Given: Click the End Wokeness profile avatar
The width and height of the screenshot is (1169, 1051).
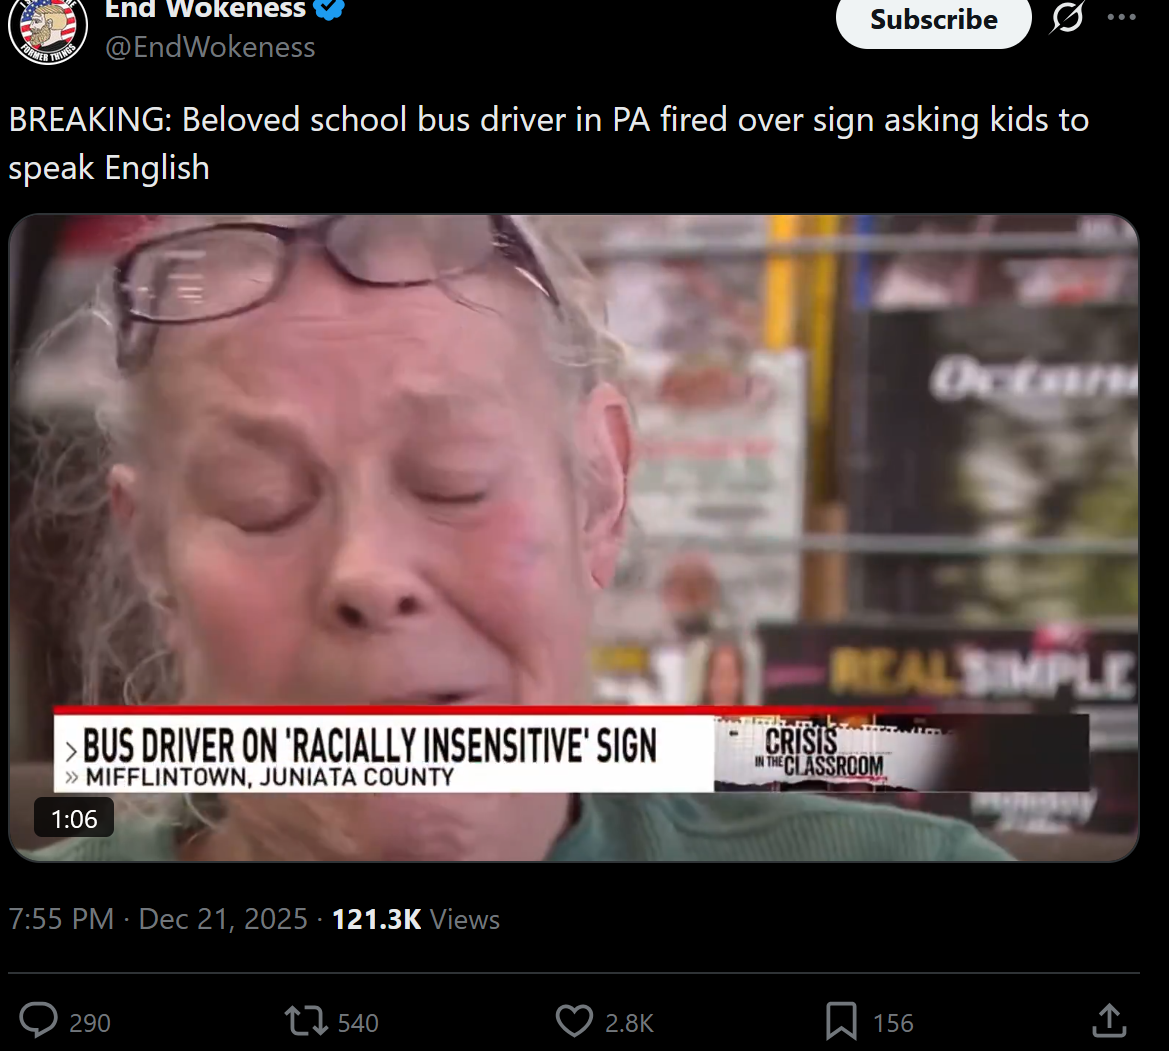Looking at the screenshot, I should [48, 30].
